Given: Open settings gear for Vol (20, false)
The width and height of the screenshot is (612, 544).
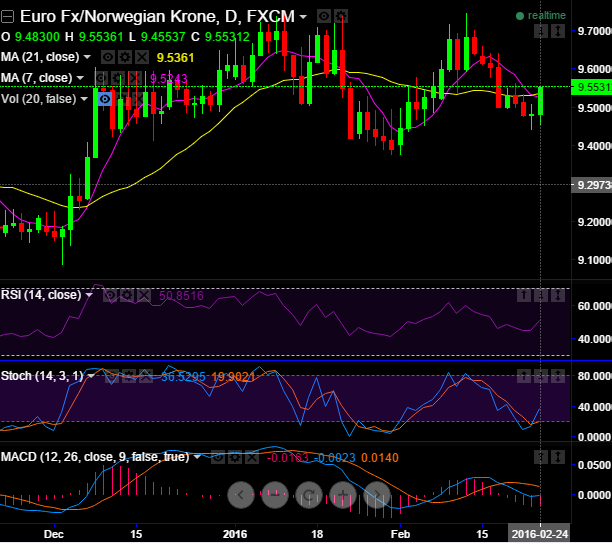Looking at the screenshot, I should click(122, 99).
